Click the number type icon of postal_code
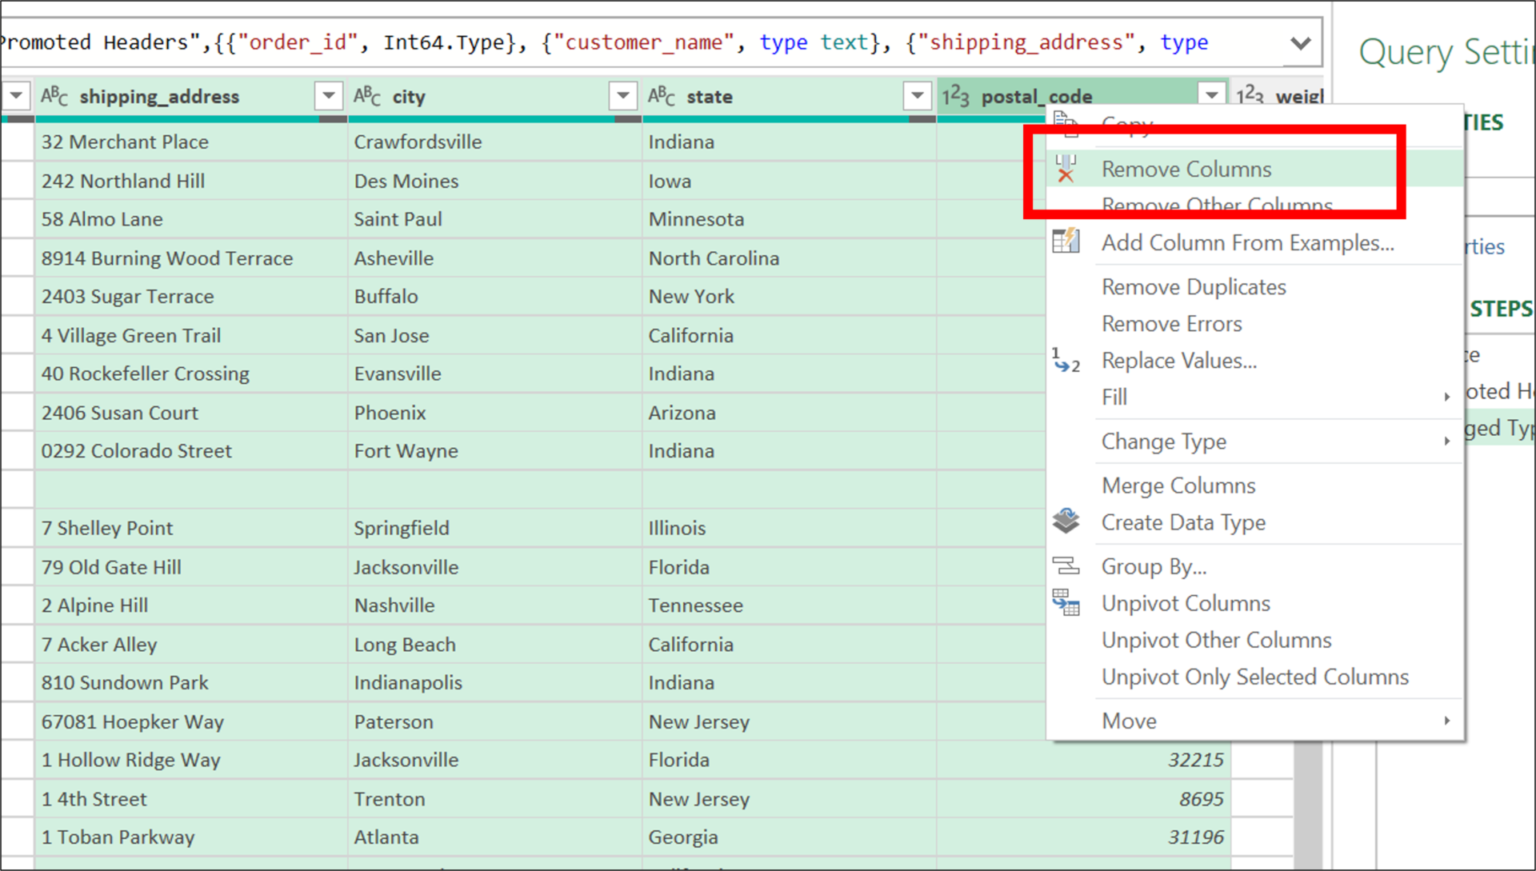 pyautogui.click(x=956, y=96)
